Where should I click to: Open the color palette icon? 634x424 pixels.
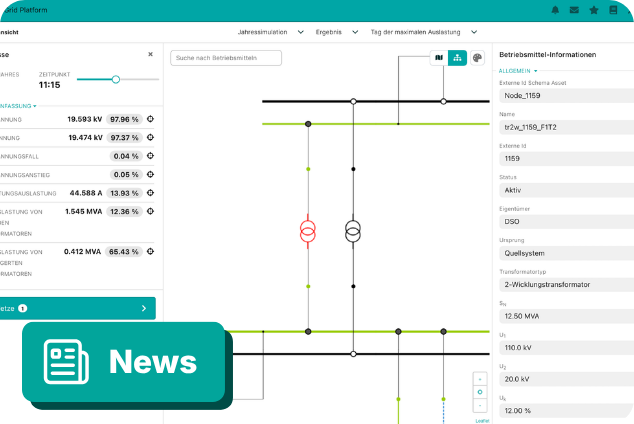click(478, 58)
